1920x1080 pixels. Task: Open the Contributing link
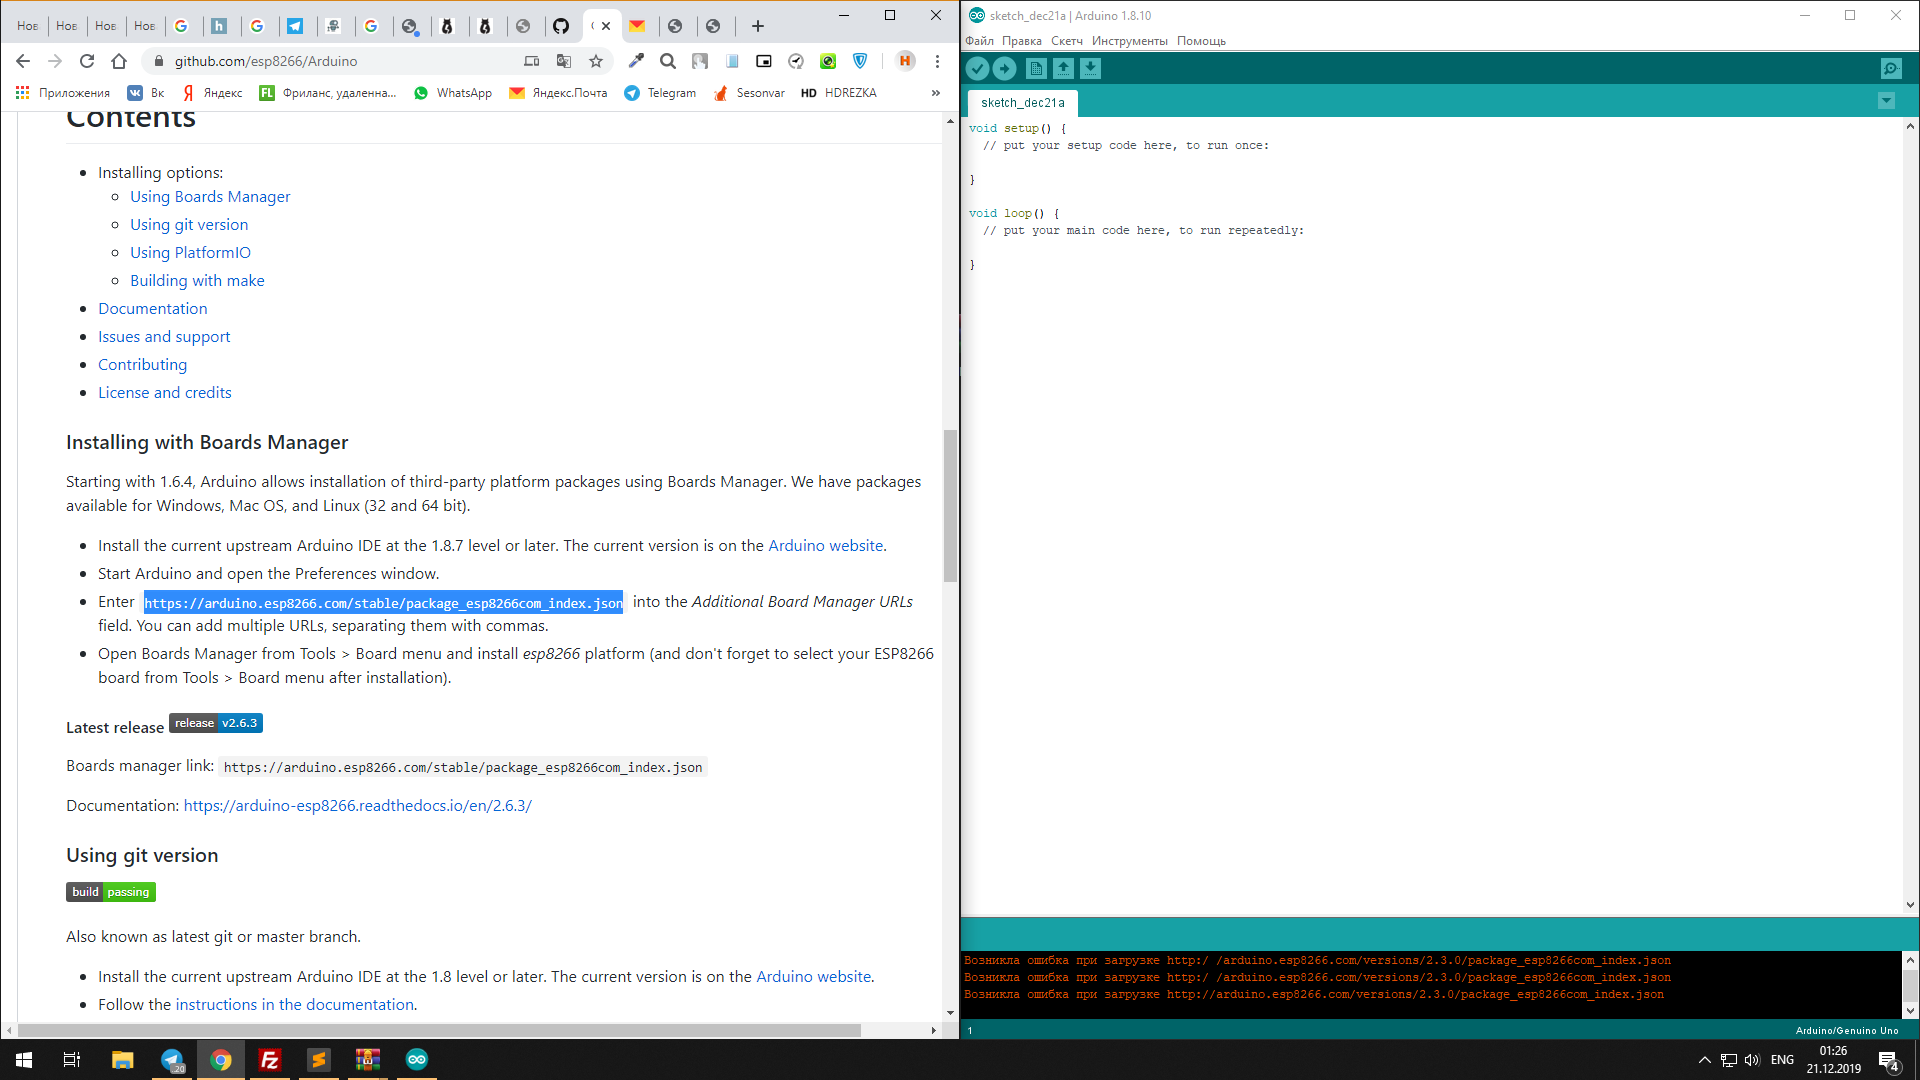click(142, 365)
